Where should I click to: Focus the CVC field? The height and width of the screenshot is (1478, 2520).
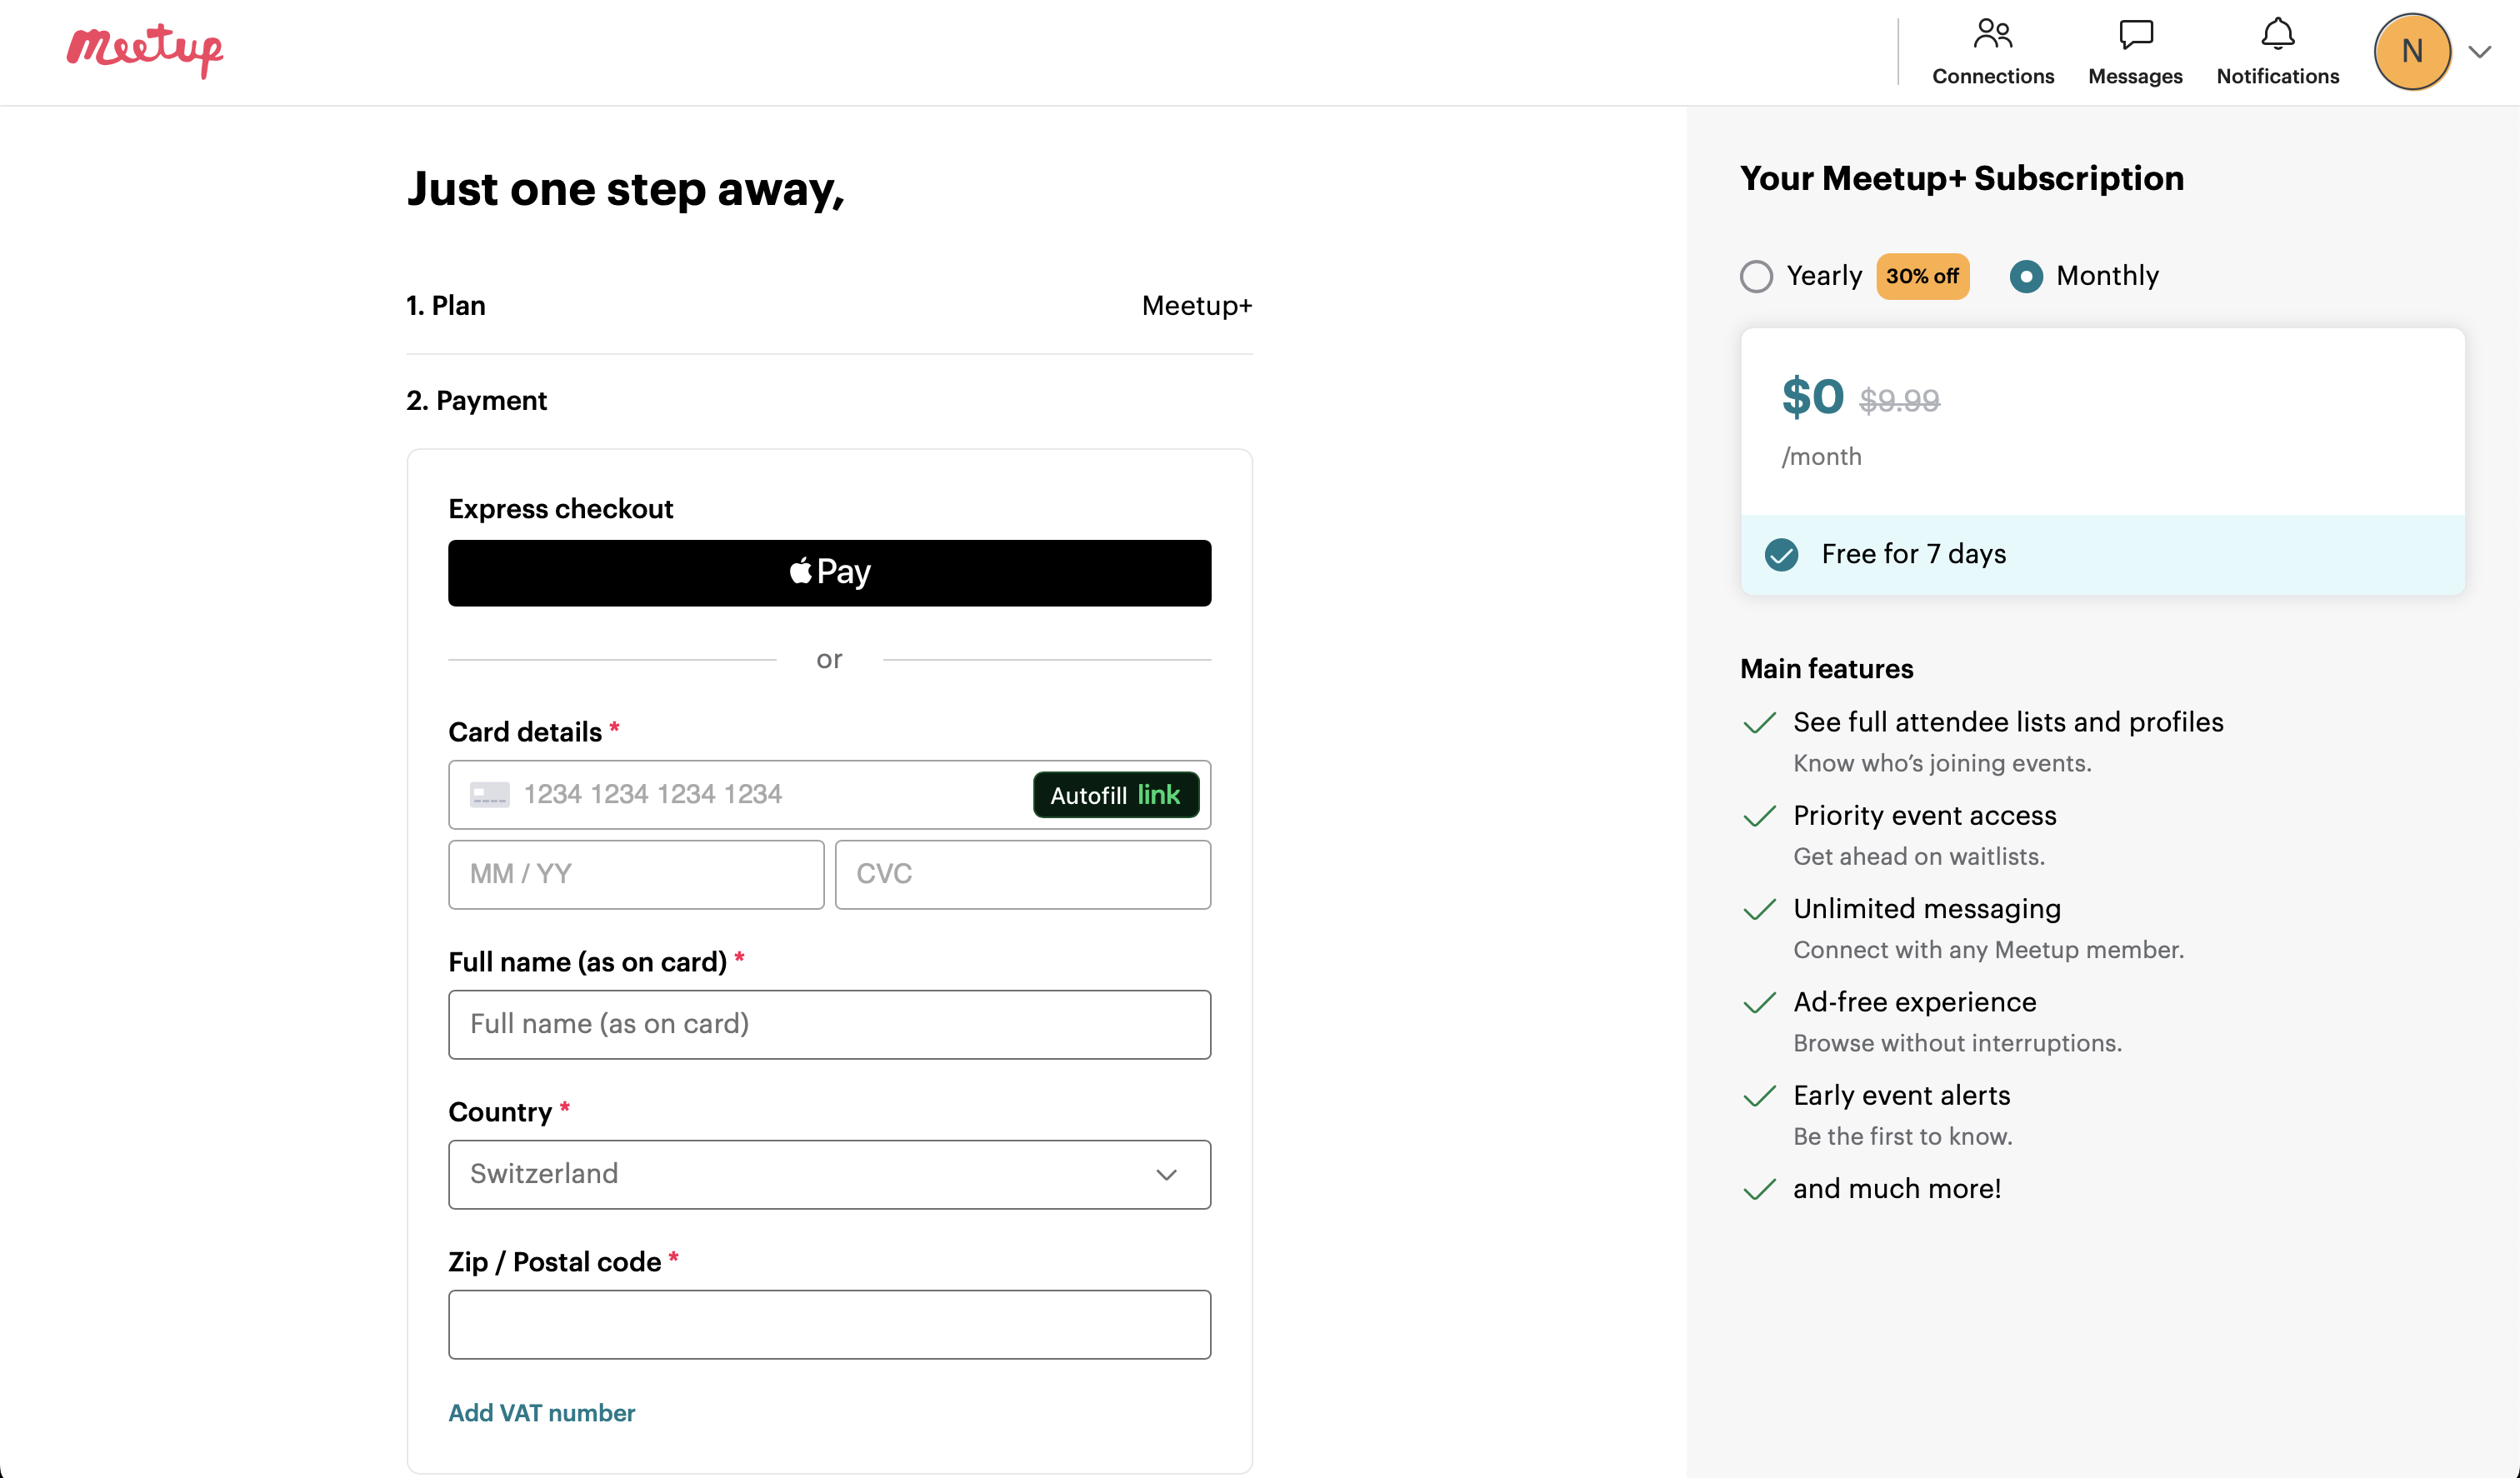click(x=1022, y=874)
